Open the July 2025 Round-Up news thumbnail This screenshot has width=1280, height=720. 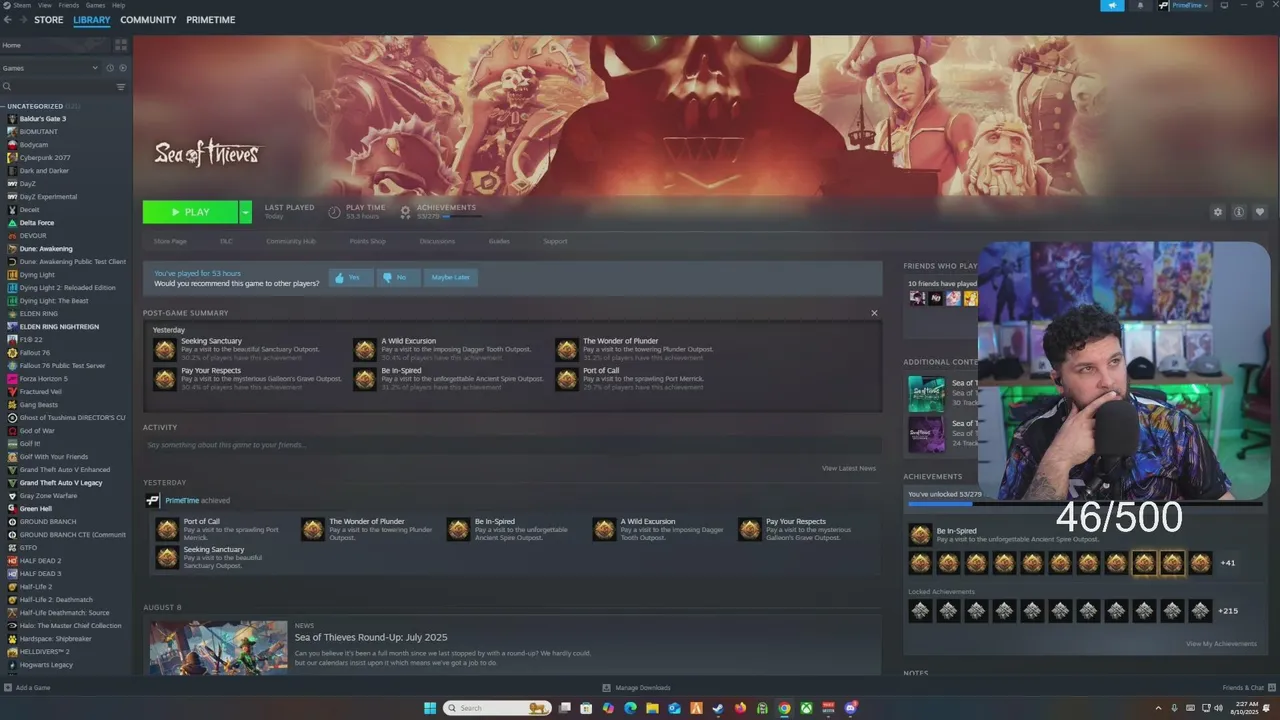[x=218, y=648]
